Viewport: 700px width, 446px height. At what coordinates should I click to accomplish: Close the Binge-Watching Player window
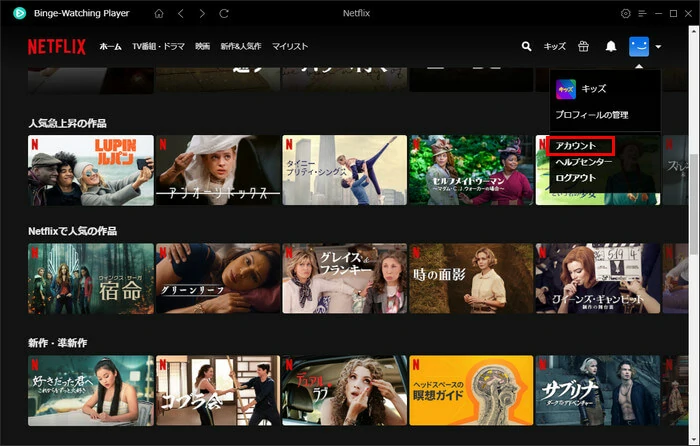tap(688, 13)
